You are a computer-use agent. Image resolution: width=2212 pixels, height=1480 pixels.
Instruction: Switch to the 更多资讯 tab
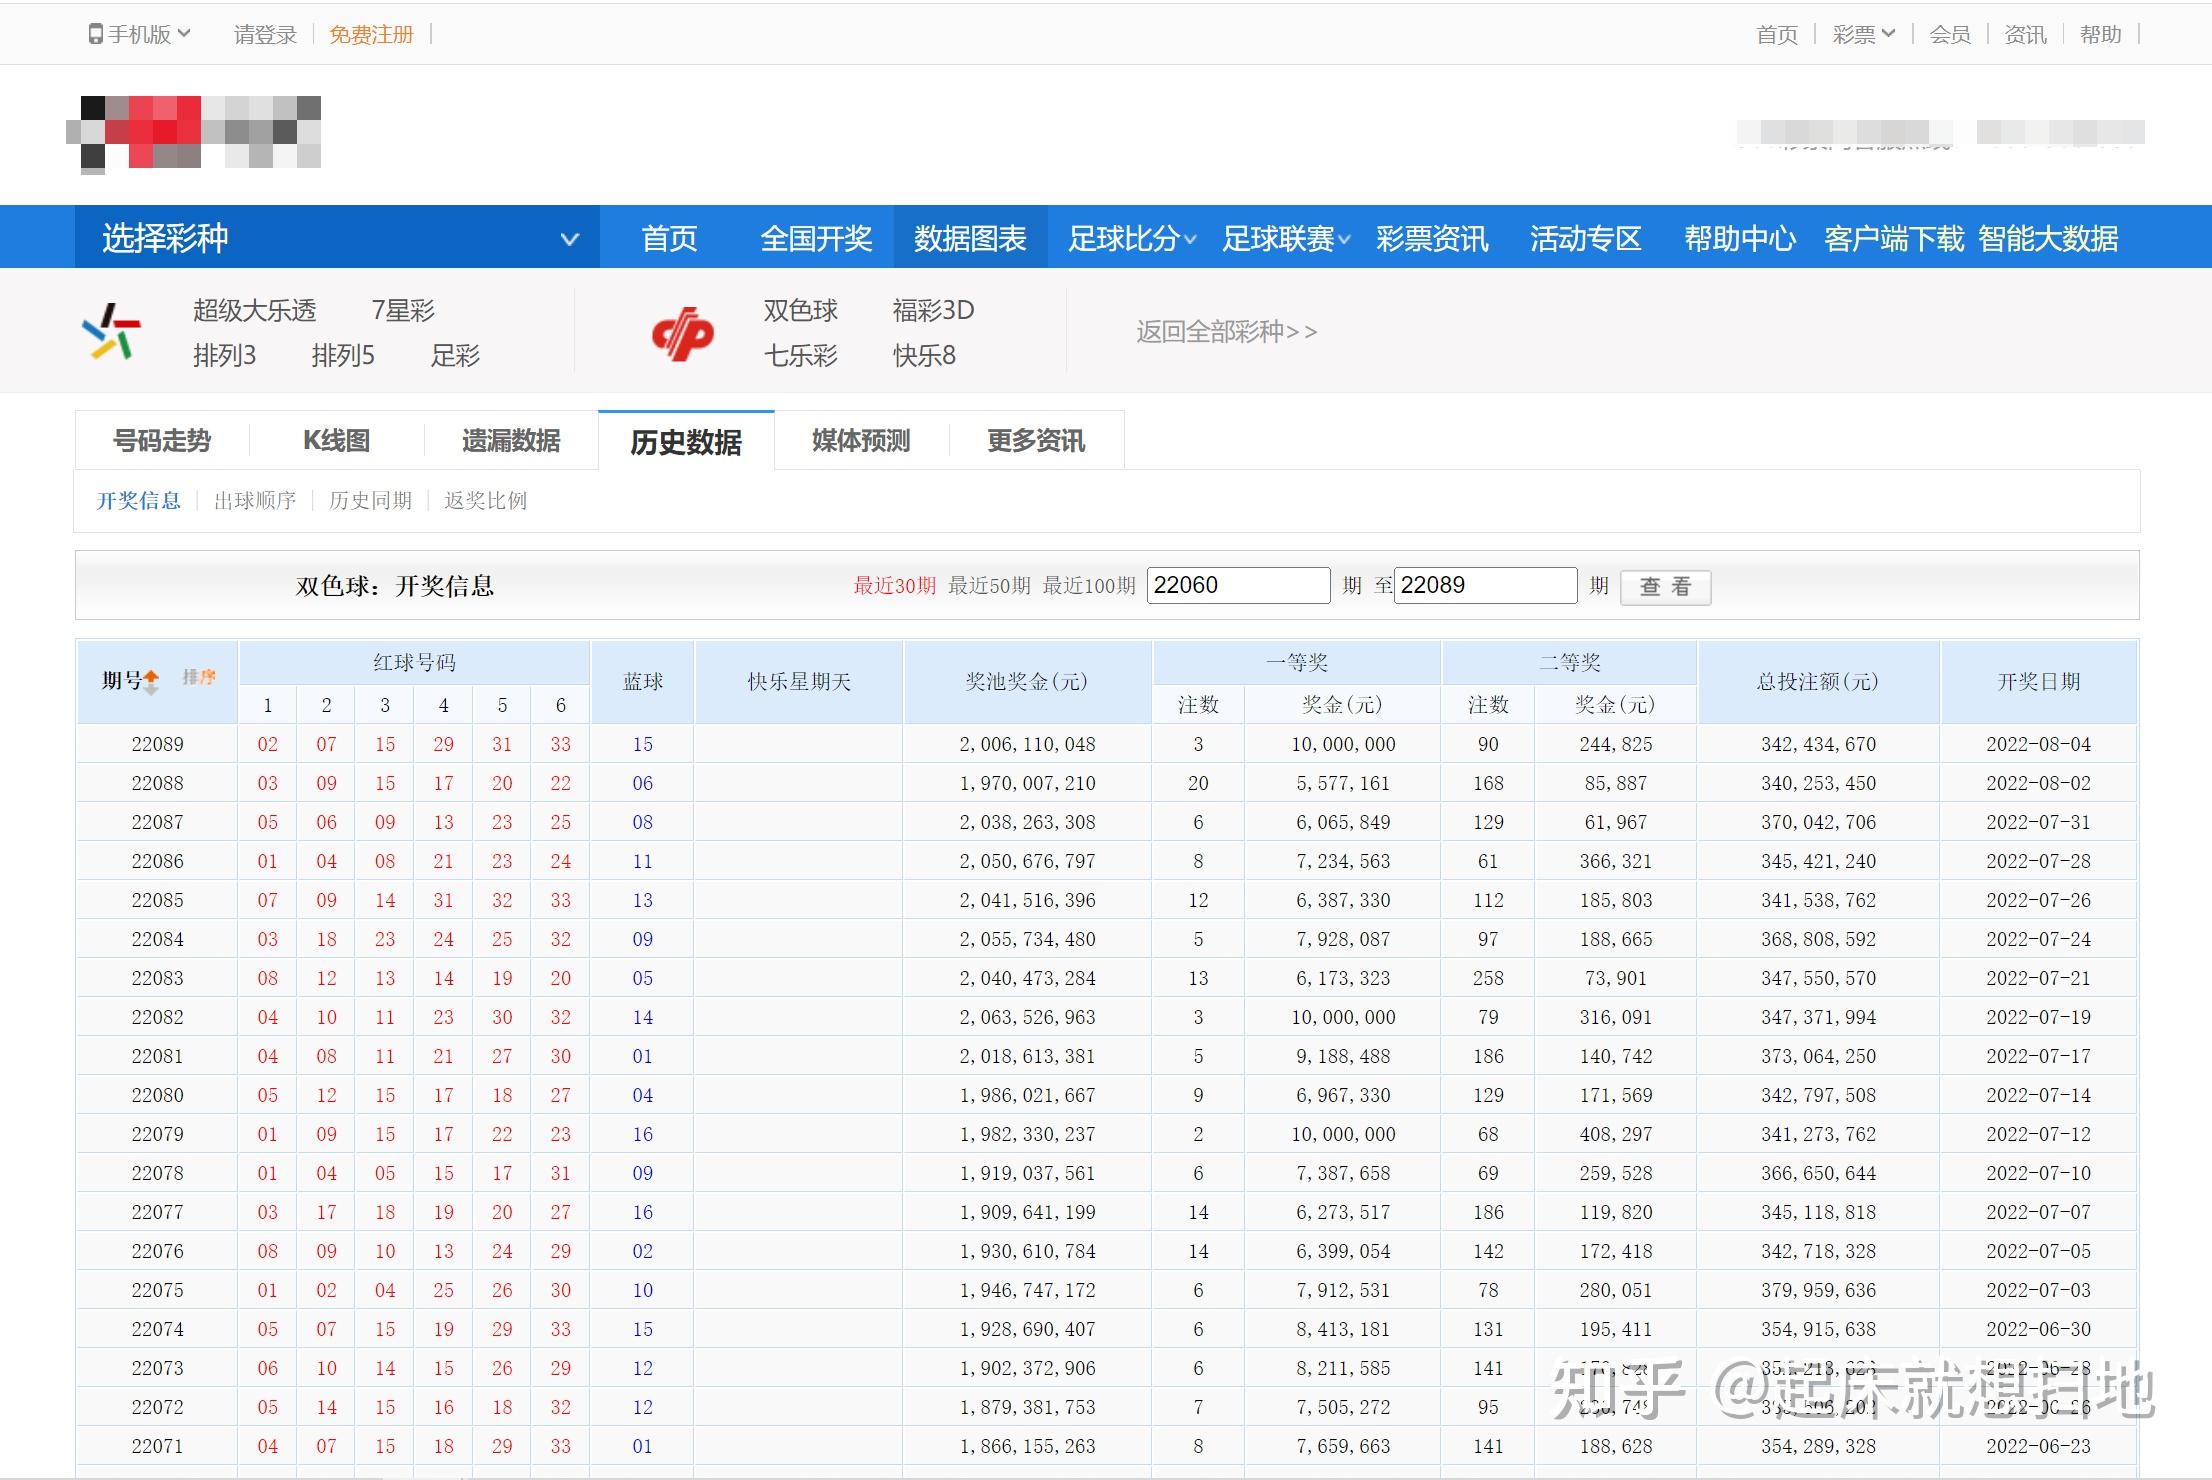(x=1036, y=440)
